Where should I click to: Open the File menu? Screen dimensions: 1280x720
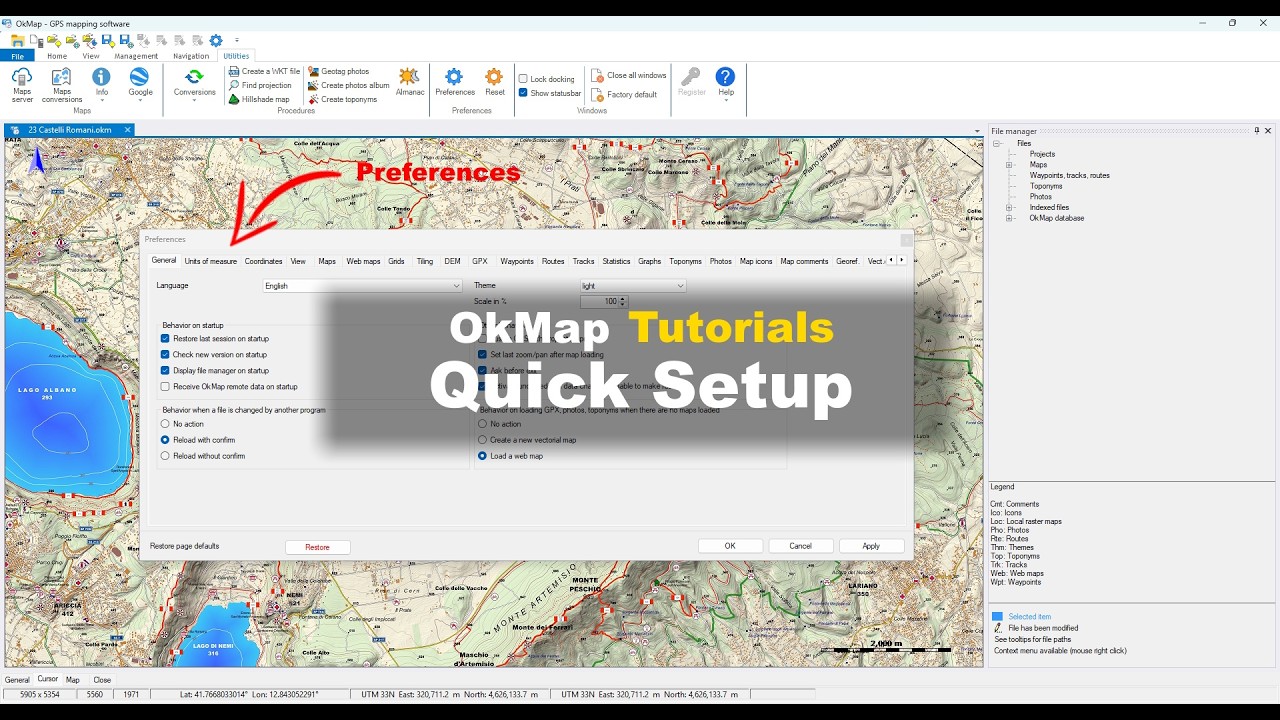[18, 56]
